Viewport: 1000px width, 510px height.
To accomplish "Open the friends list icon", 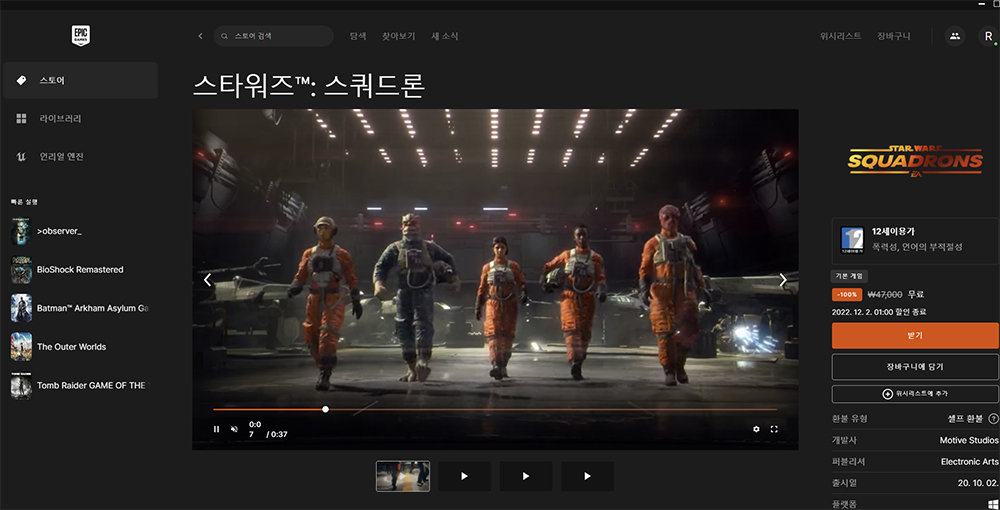I will click(x=955, y=36).
